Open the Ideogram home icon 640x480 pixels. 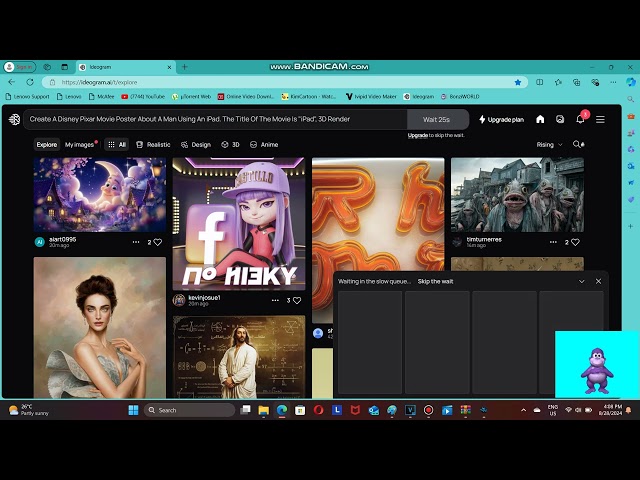[540, 119]
